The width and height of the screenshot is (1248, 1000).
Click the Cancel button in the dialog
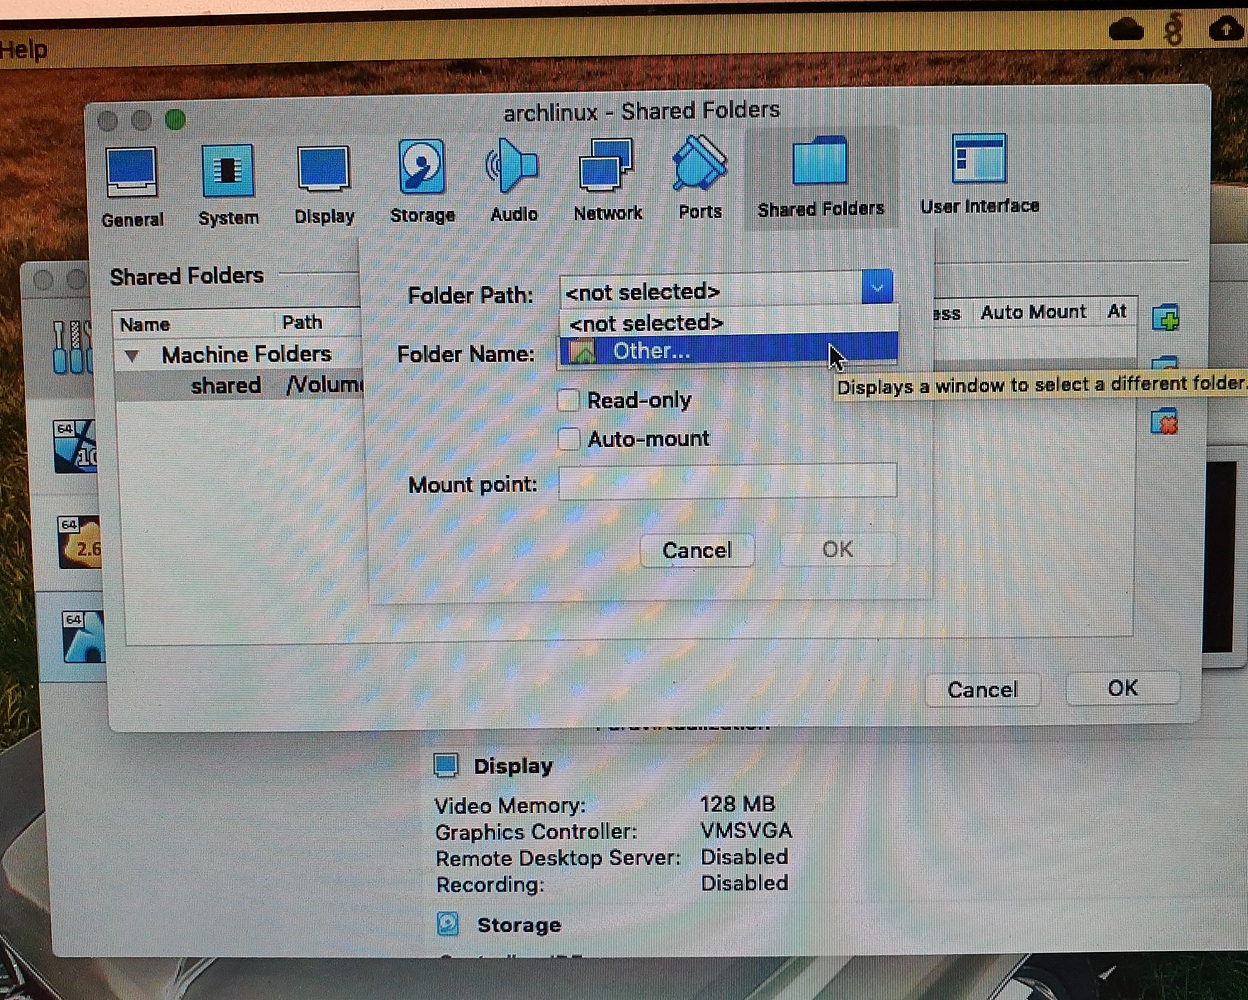point(696,550)
